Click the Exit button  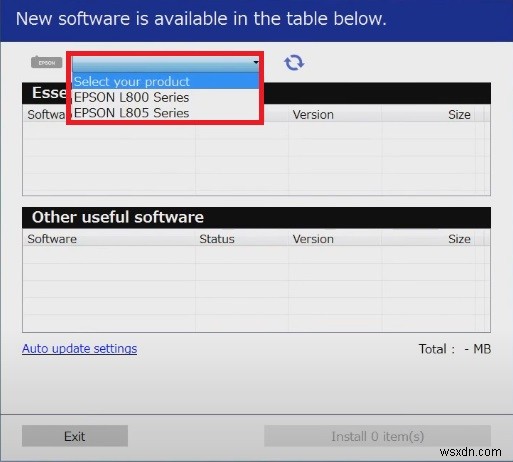coord(75,436)
